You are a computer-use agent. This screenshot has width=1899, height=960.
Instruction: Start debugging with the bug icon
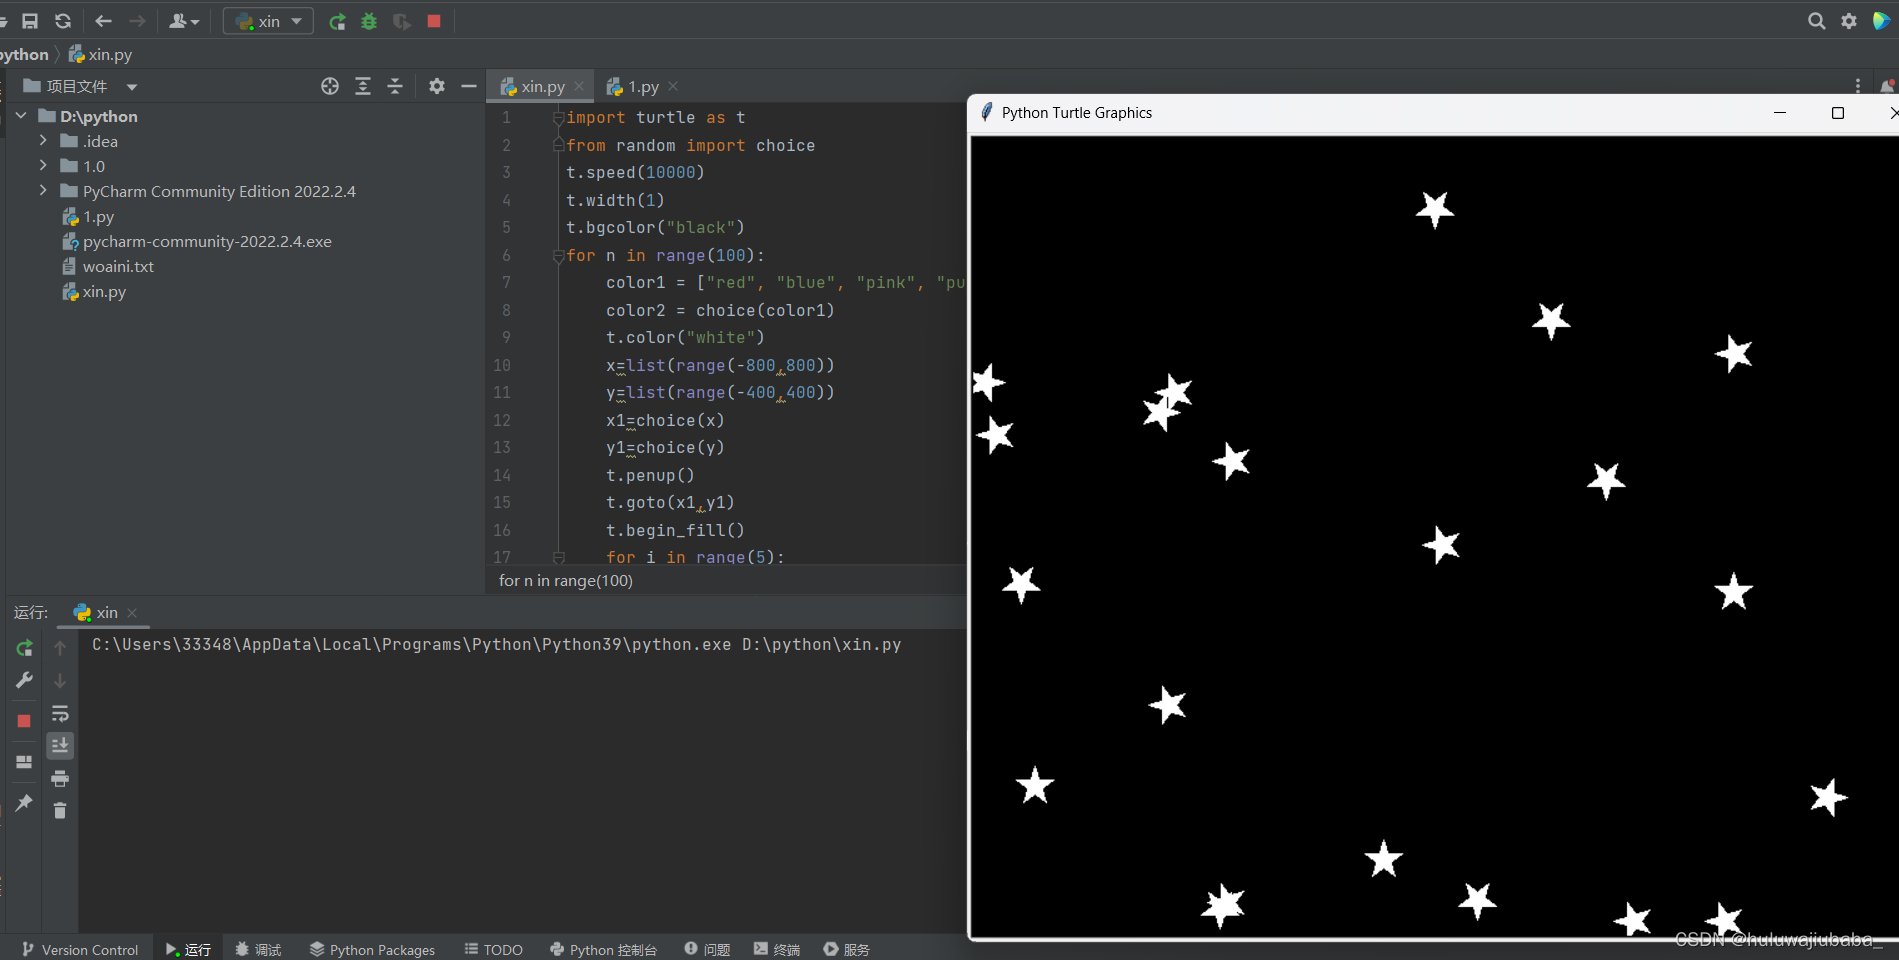pyautogui.click(x=369, y=21)
